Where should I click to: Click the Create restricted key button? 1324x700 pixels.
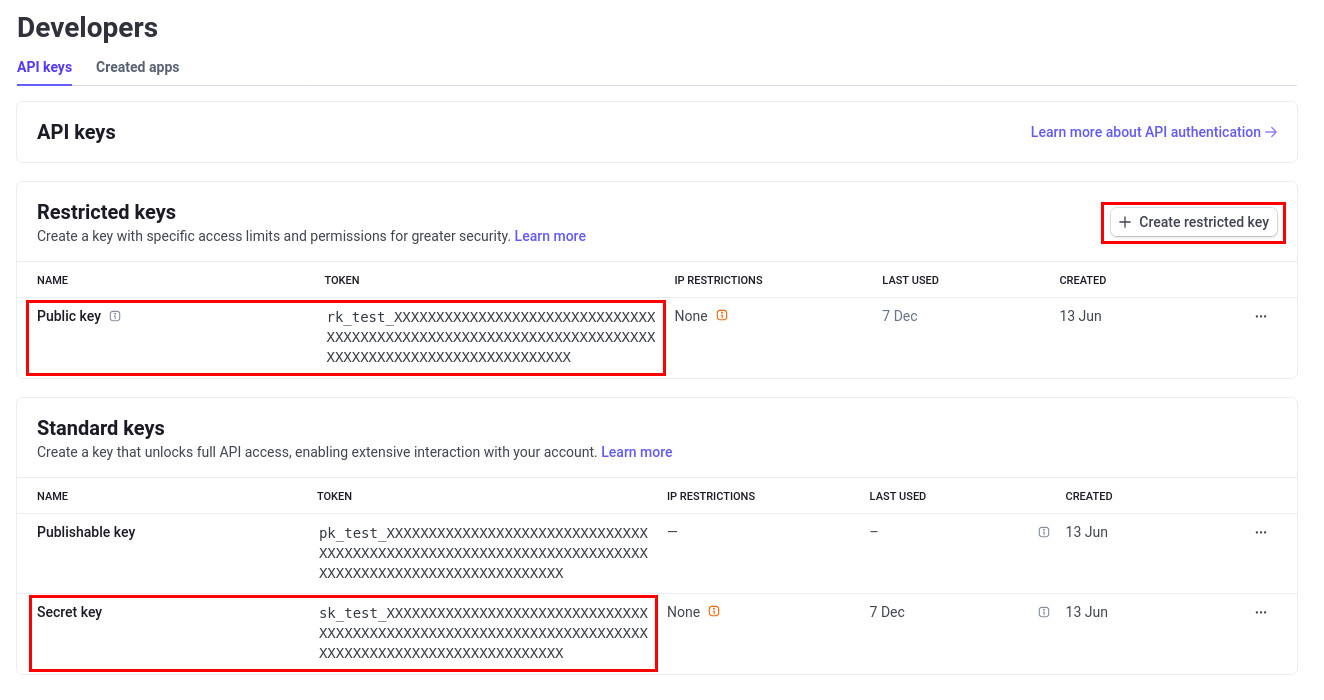coord(1193,222)
